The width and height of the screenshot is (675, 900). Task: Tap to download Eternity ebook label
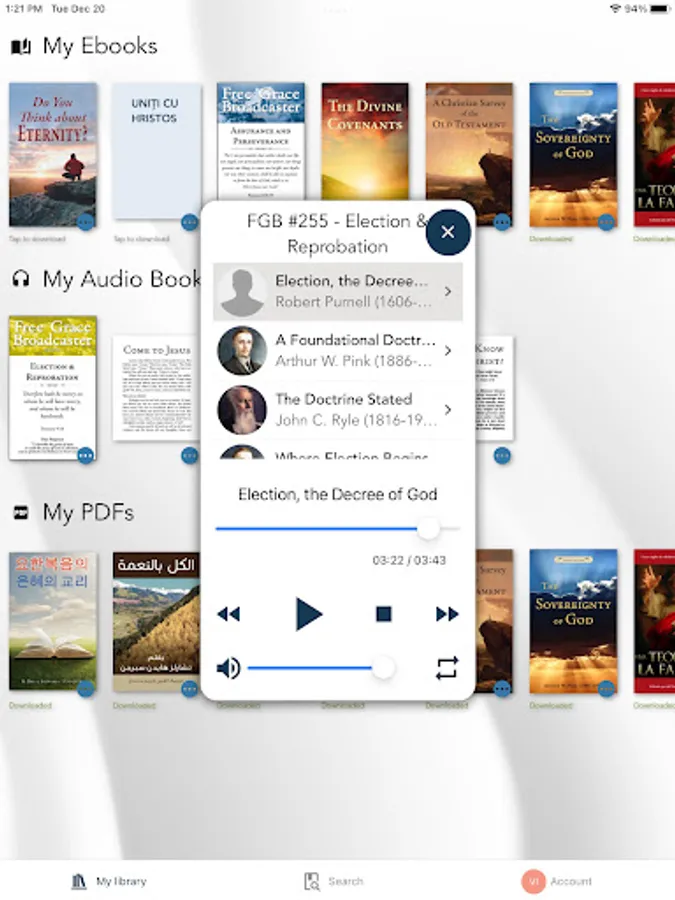click(37, 239)
